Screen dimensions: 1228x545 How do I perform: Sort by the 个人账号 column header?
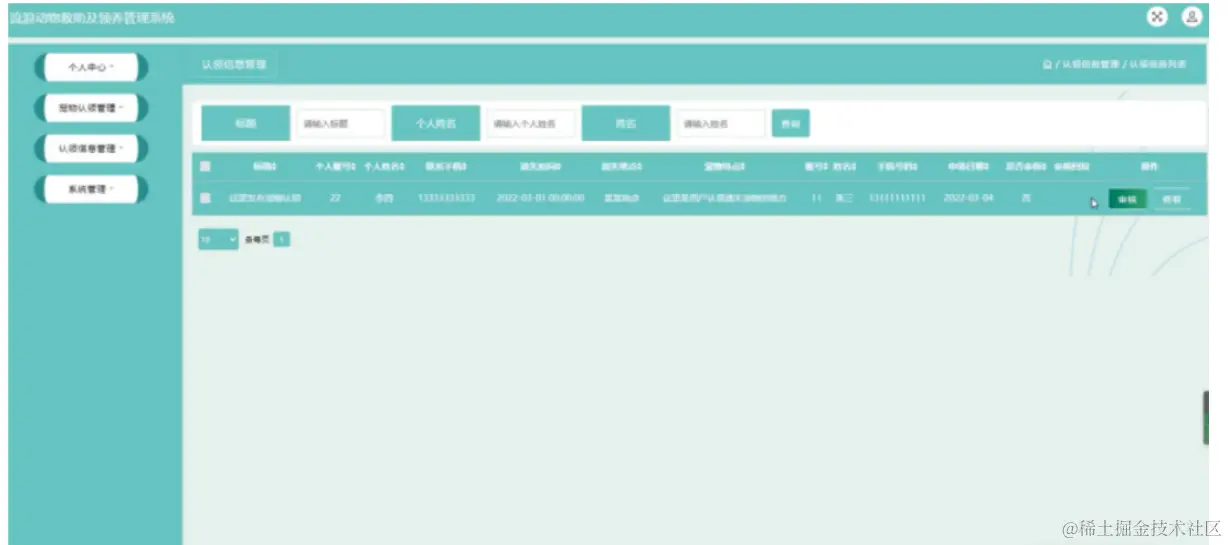click(336, 166)
